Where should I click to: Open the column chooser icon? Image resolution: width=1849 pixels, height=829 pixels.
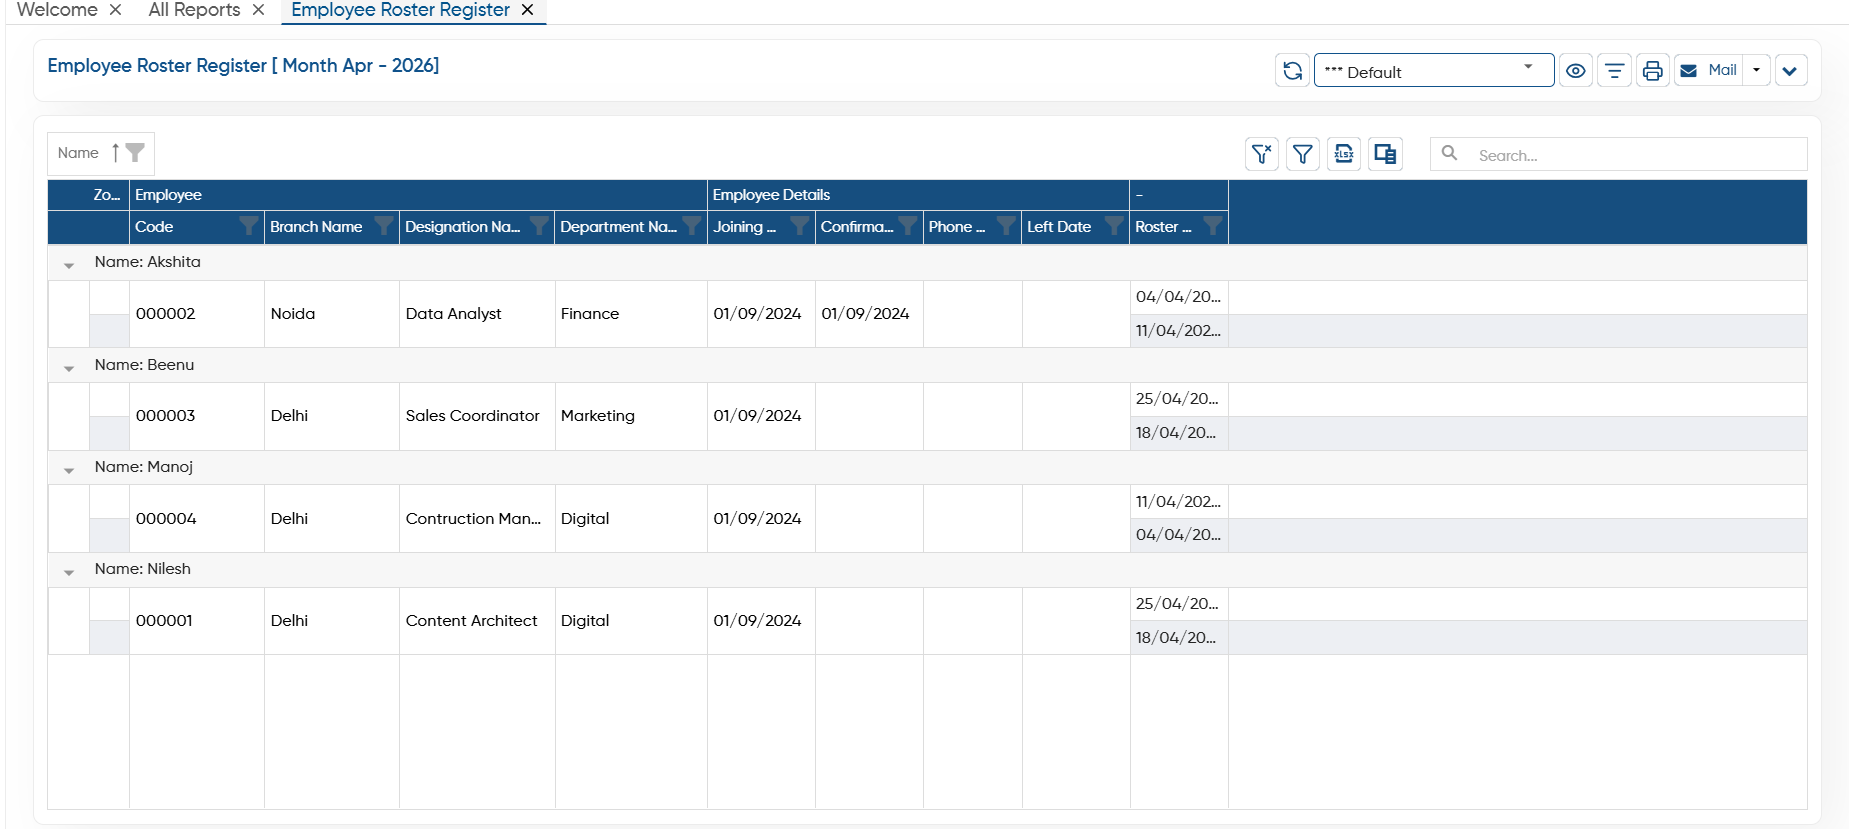[1385, 154]
